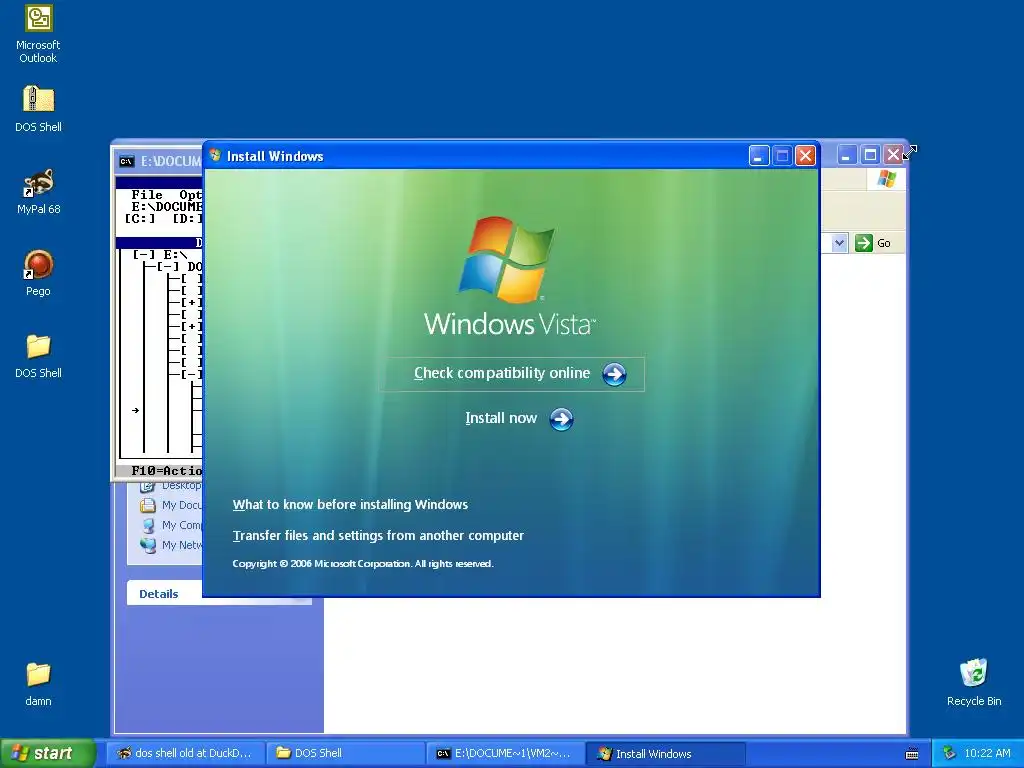Switch to the E:\DOCUME~1 command prompt taskbar button
Screen dimensions: 1024x768
pos(505,753)
